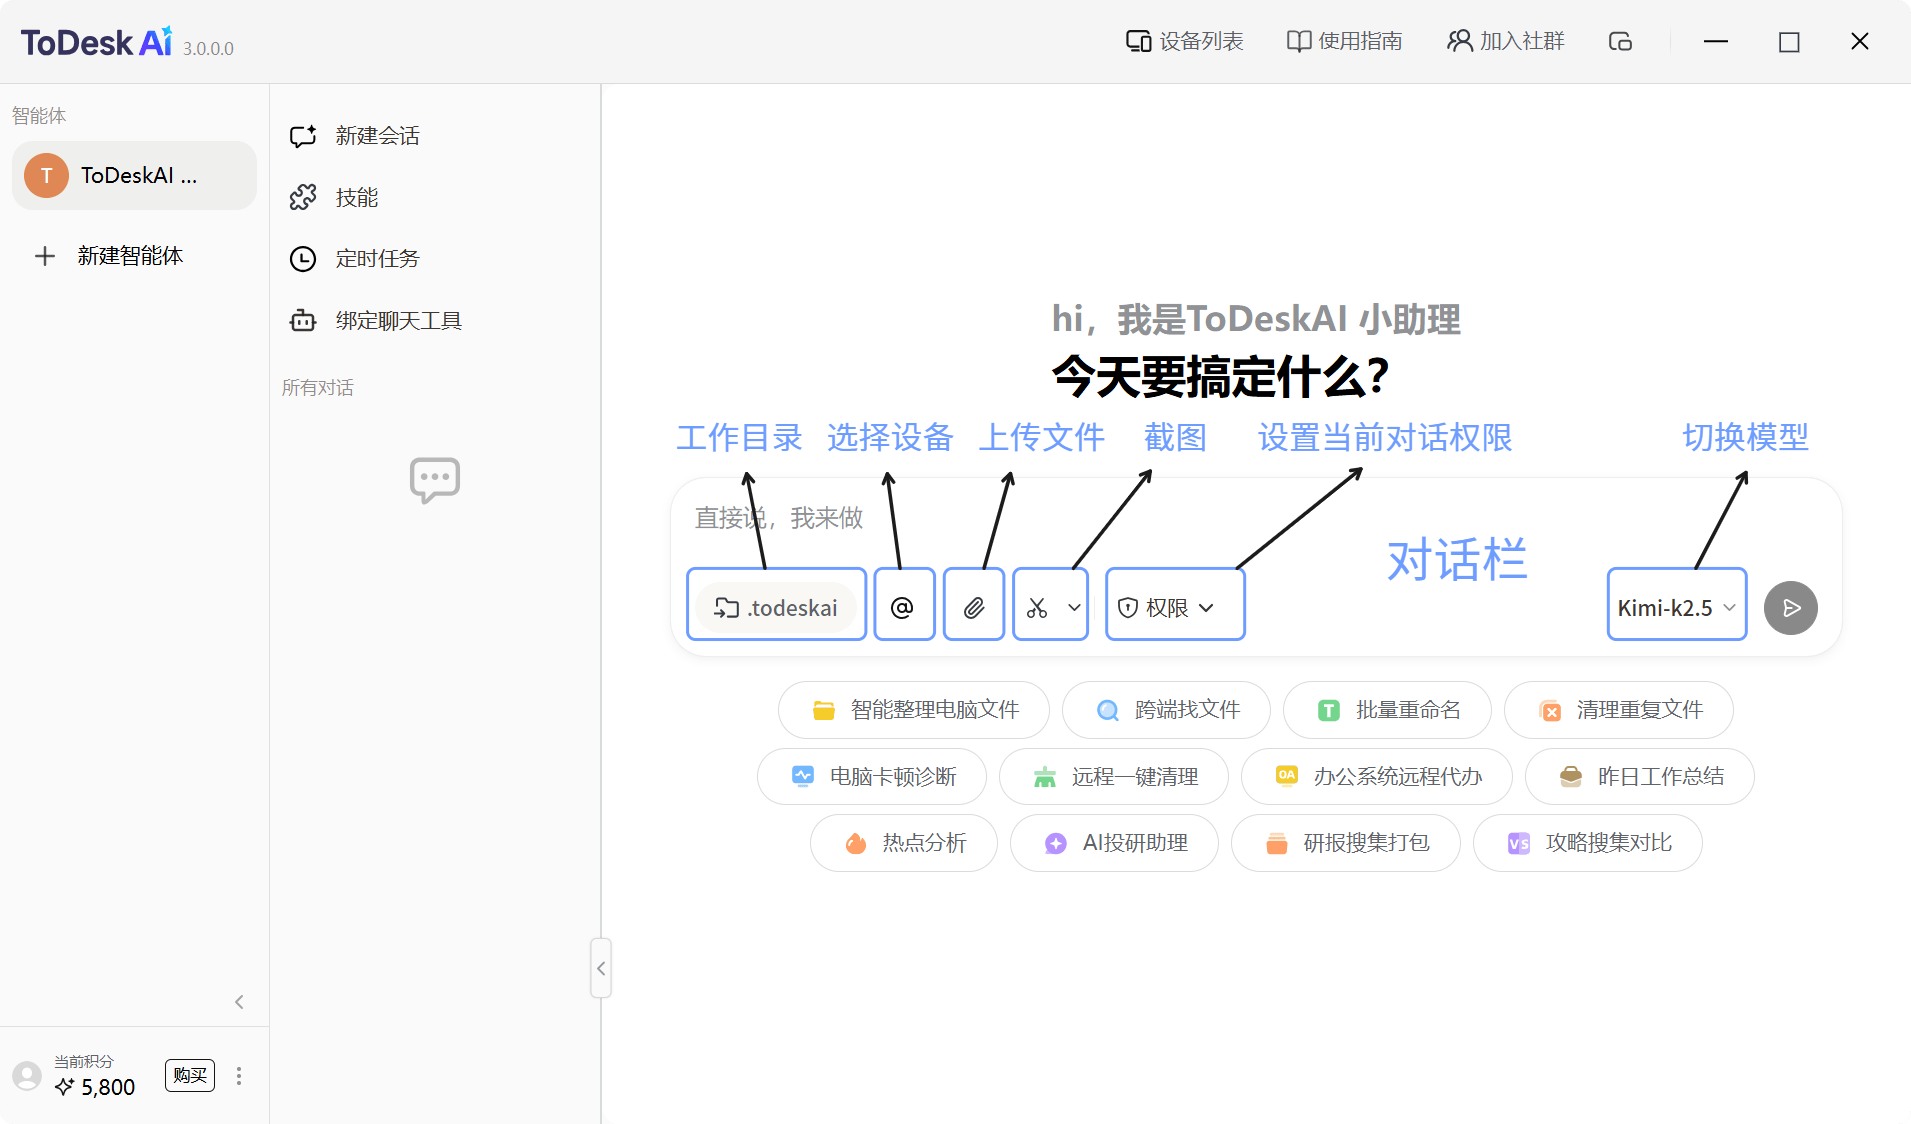Maximize the ToDesk AI window
This screenshot has height=1124, width=1911.
pyautogui.click(x=1789, y=41)
